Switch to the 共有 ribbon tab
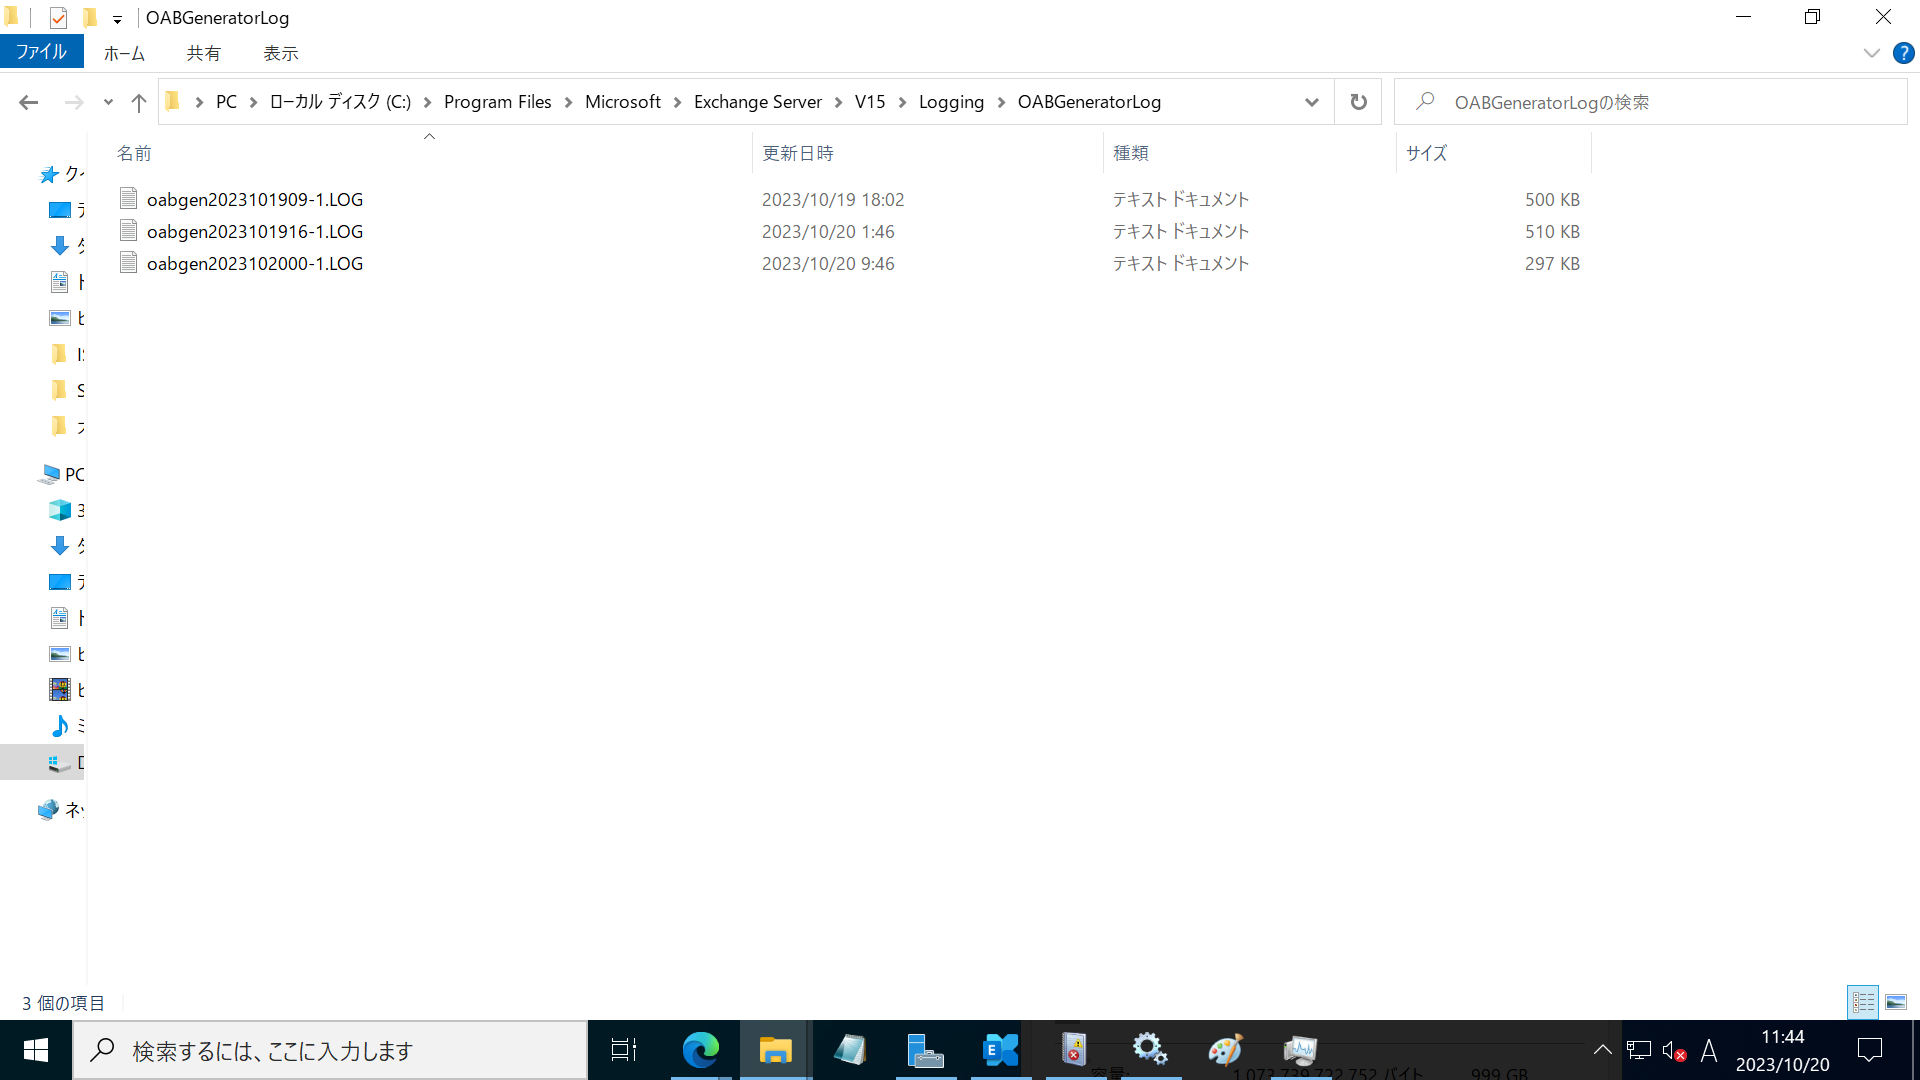 click(x=203, y=53)
